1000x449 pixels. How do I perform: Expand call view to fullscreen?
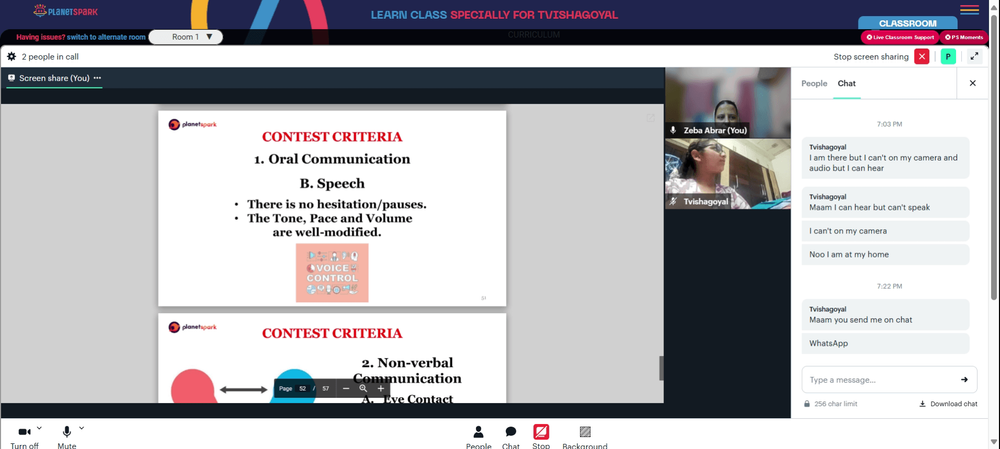point(974,57)
